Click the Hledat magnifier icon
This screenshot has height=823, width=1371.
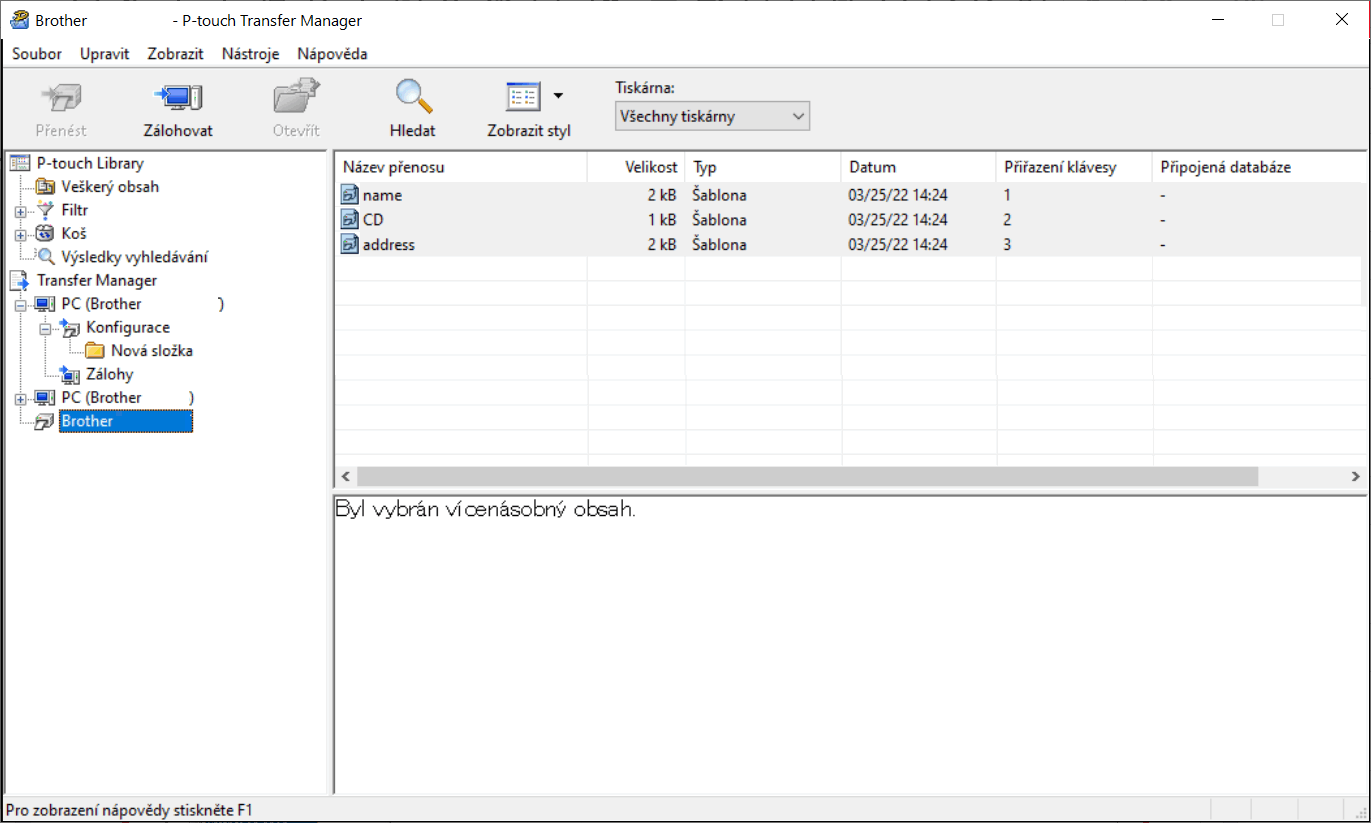[x=413, y=97]
